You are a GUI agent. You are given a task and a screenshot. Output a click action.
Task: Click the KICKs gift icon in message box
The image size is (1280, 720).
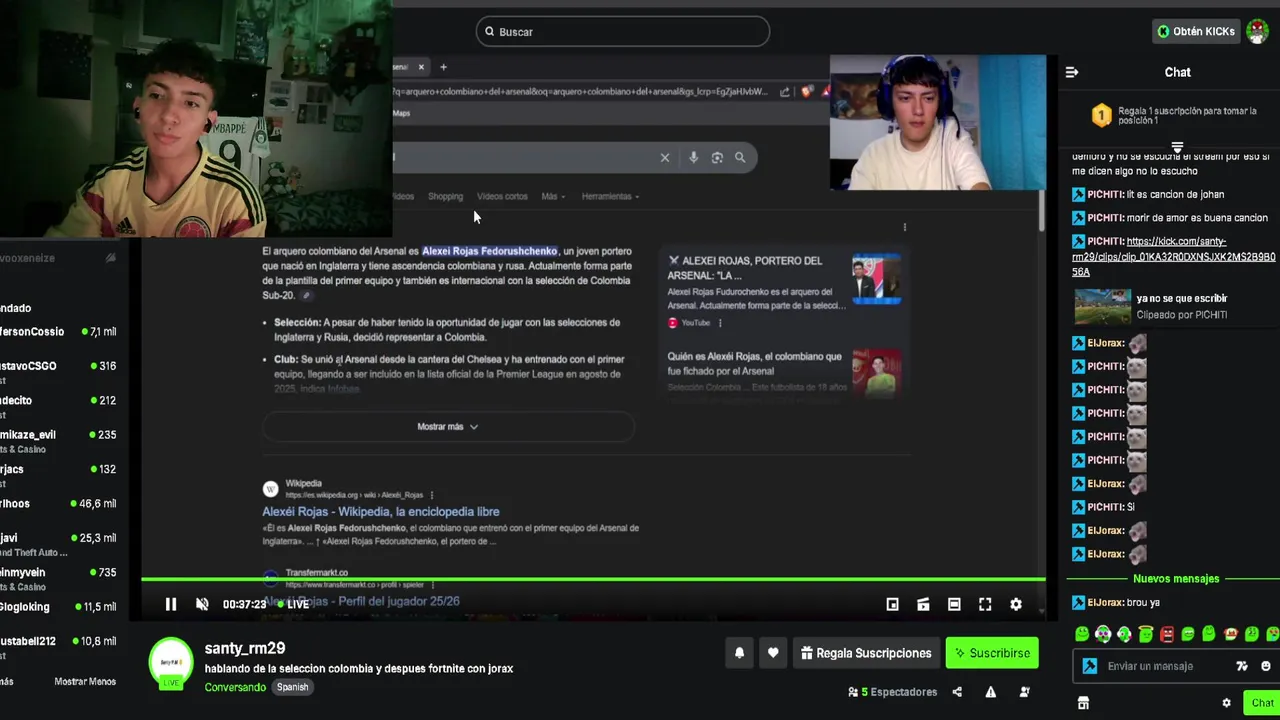[x=1242, y=666]
